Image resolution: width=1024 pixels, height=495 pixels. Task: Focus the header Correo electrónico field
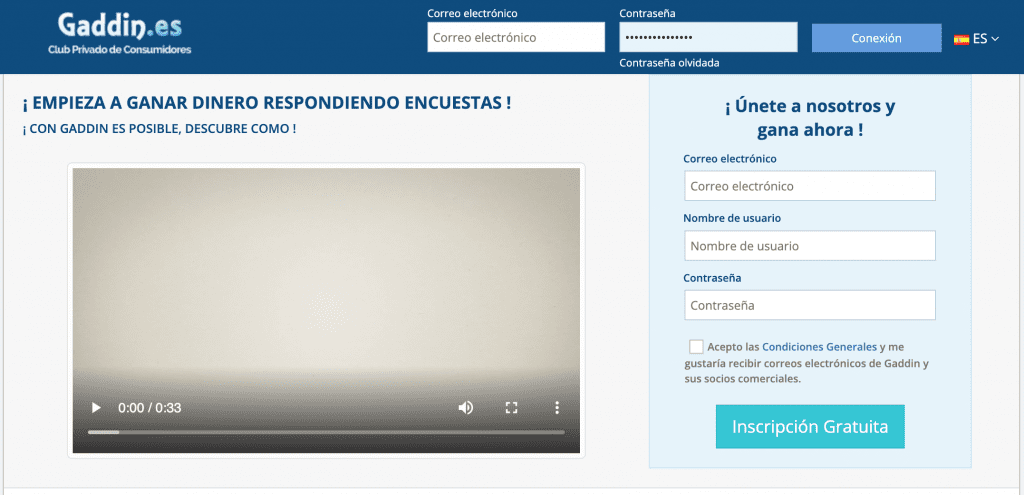coord(516,37)
